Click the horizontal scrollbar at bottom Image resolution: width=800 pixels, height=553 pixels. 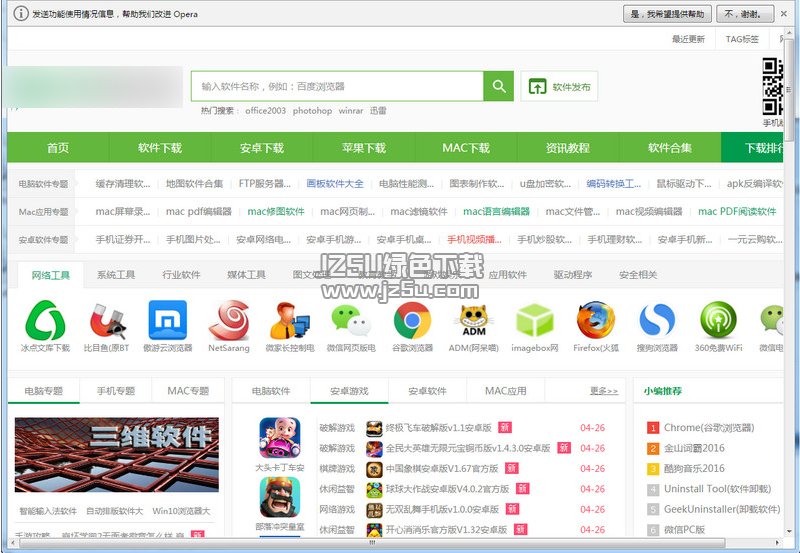(x=372, y=542)
